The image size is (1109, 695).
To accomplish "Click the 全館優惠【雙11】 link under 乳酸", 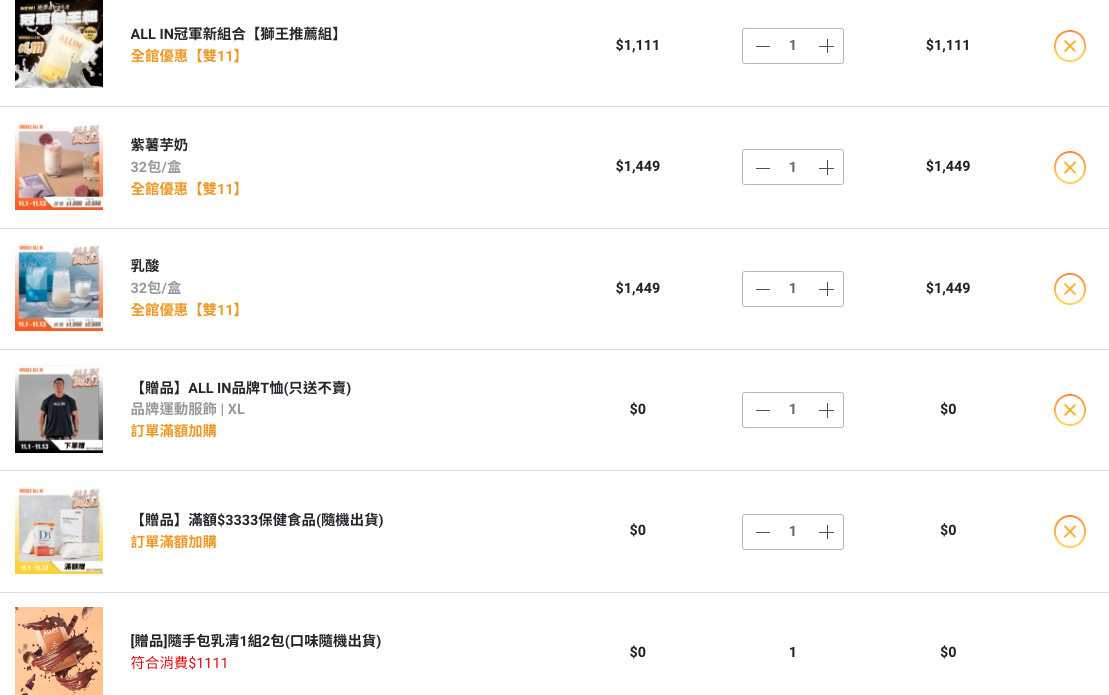I will pyautogui.click(x=187, y=310).
